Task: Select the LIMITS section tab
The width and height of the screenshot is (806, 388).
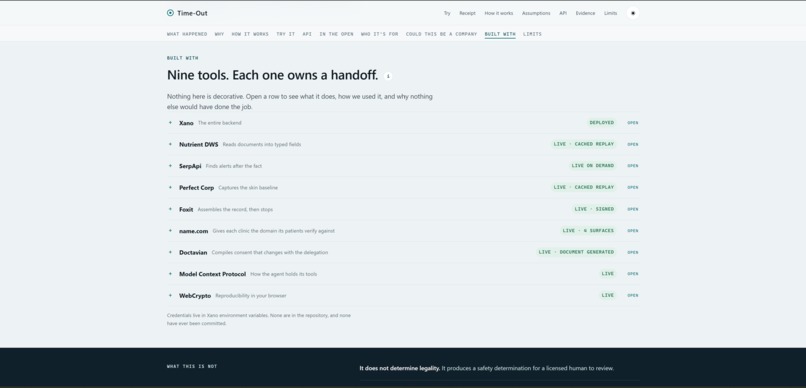Action: coord(532,34)
